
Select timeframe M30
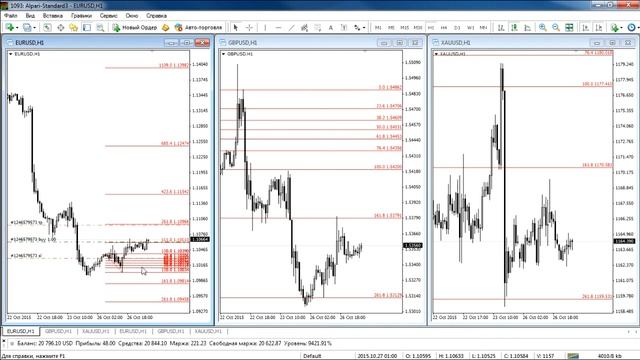(418, 27)
